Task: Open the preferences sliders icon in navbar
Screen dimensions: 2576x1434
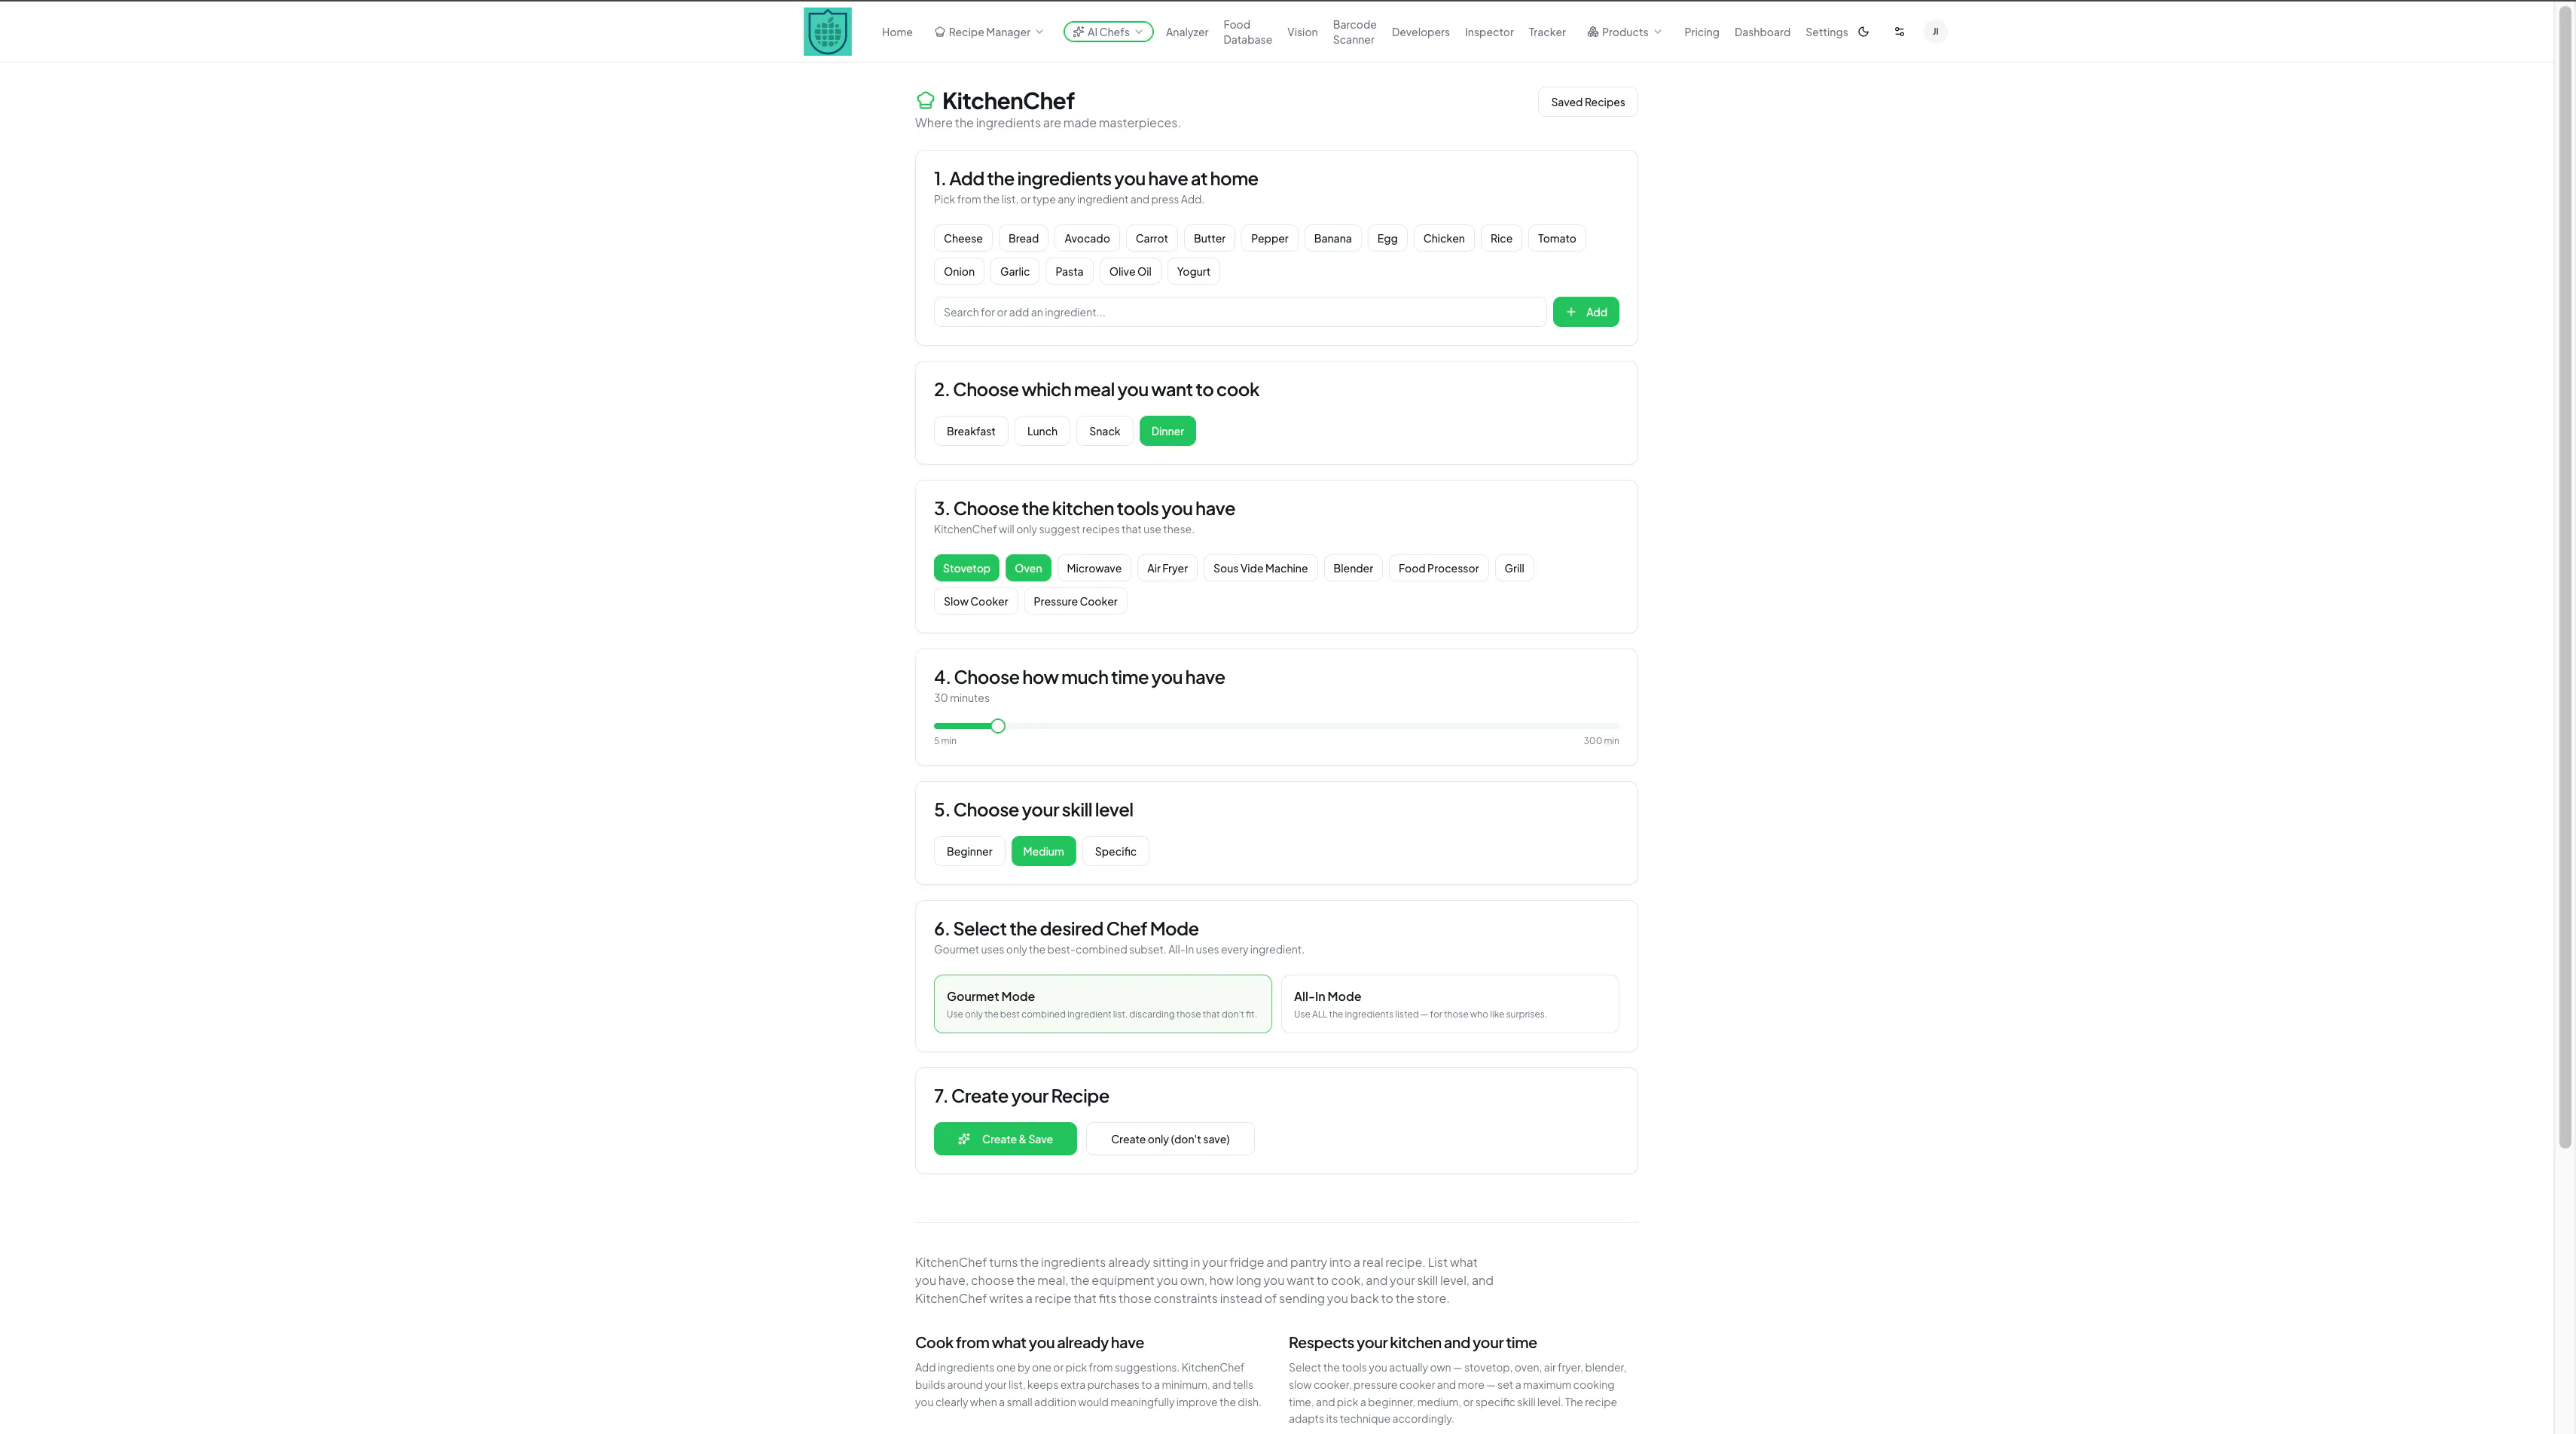Action: 1899,32
